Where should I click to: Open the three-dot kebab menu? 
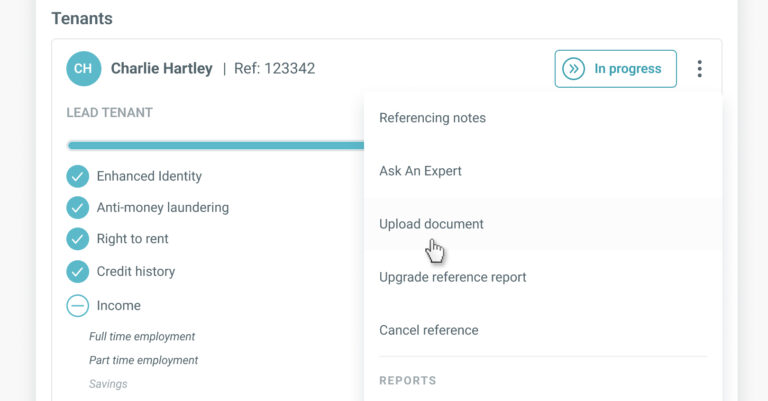699,69
